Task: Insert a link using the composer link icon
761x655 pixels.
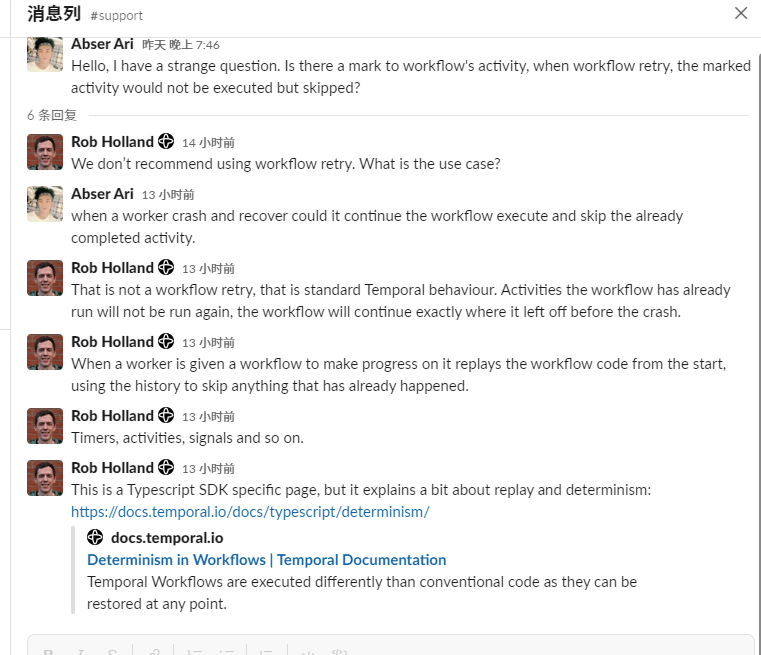Action: coord(154,652)
